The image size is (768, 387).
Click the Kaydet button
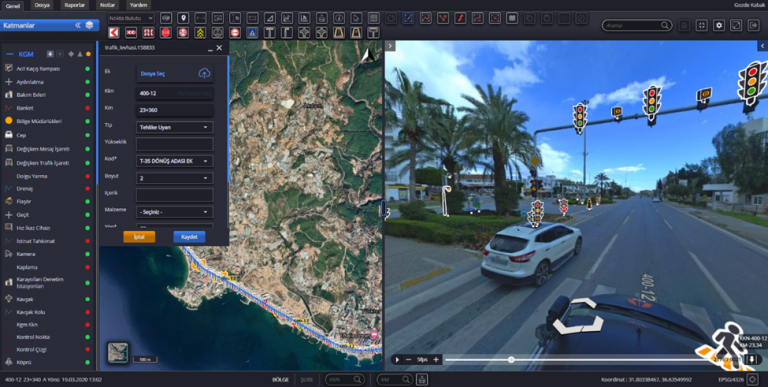[x=189, y=237]
